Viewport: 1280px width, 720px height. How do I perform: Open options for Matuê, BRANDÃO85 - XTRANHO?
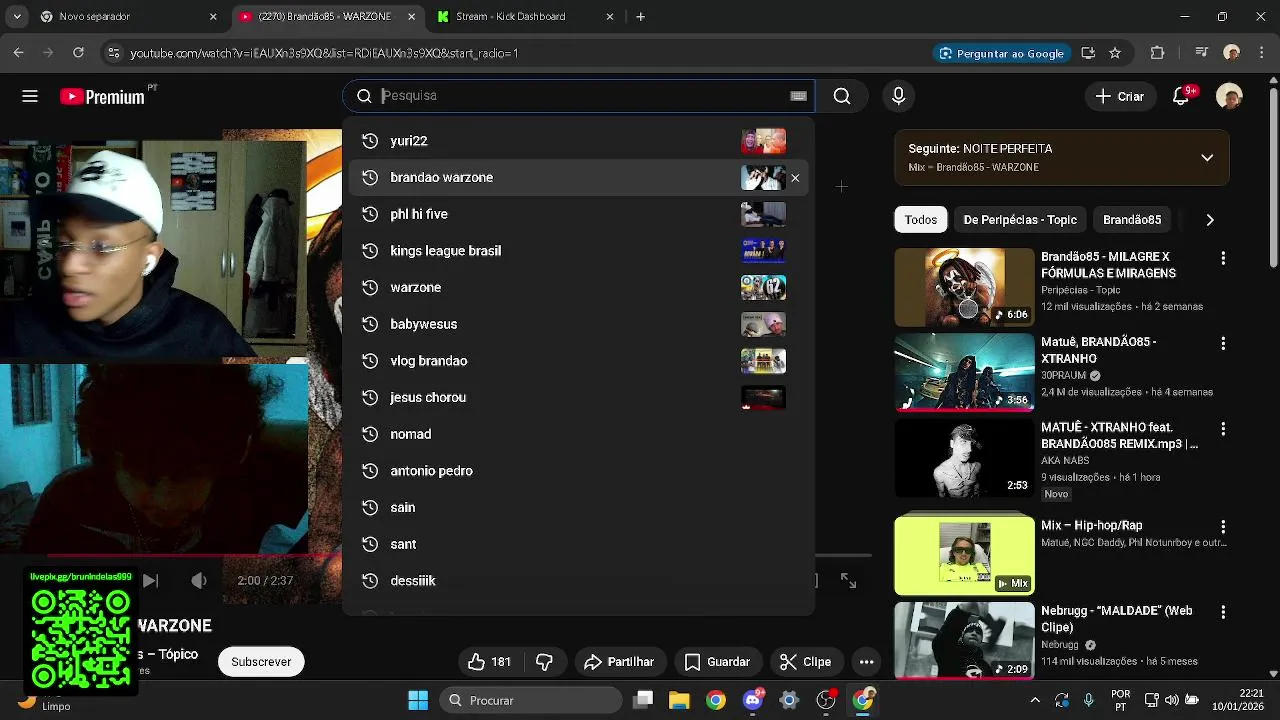coord(1223,344)
